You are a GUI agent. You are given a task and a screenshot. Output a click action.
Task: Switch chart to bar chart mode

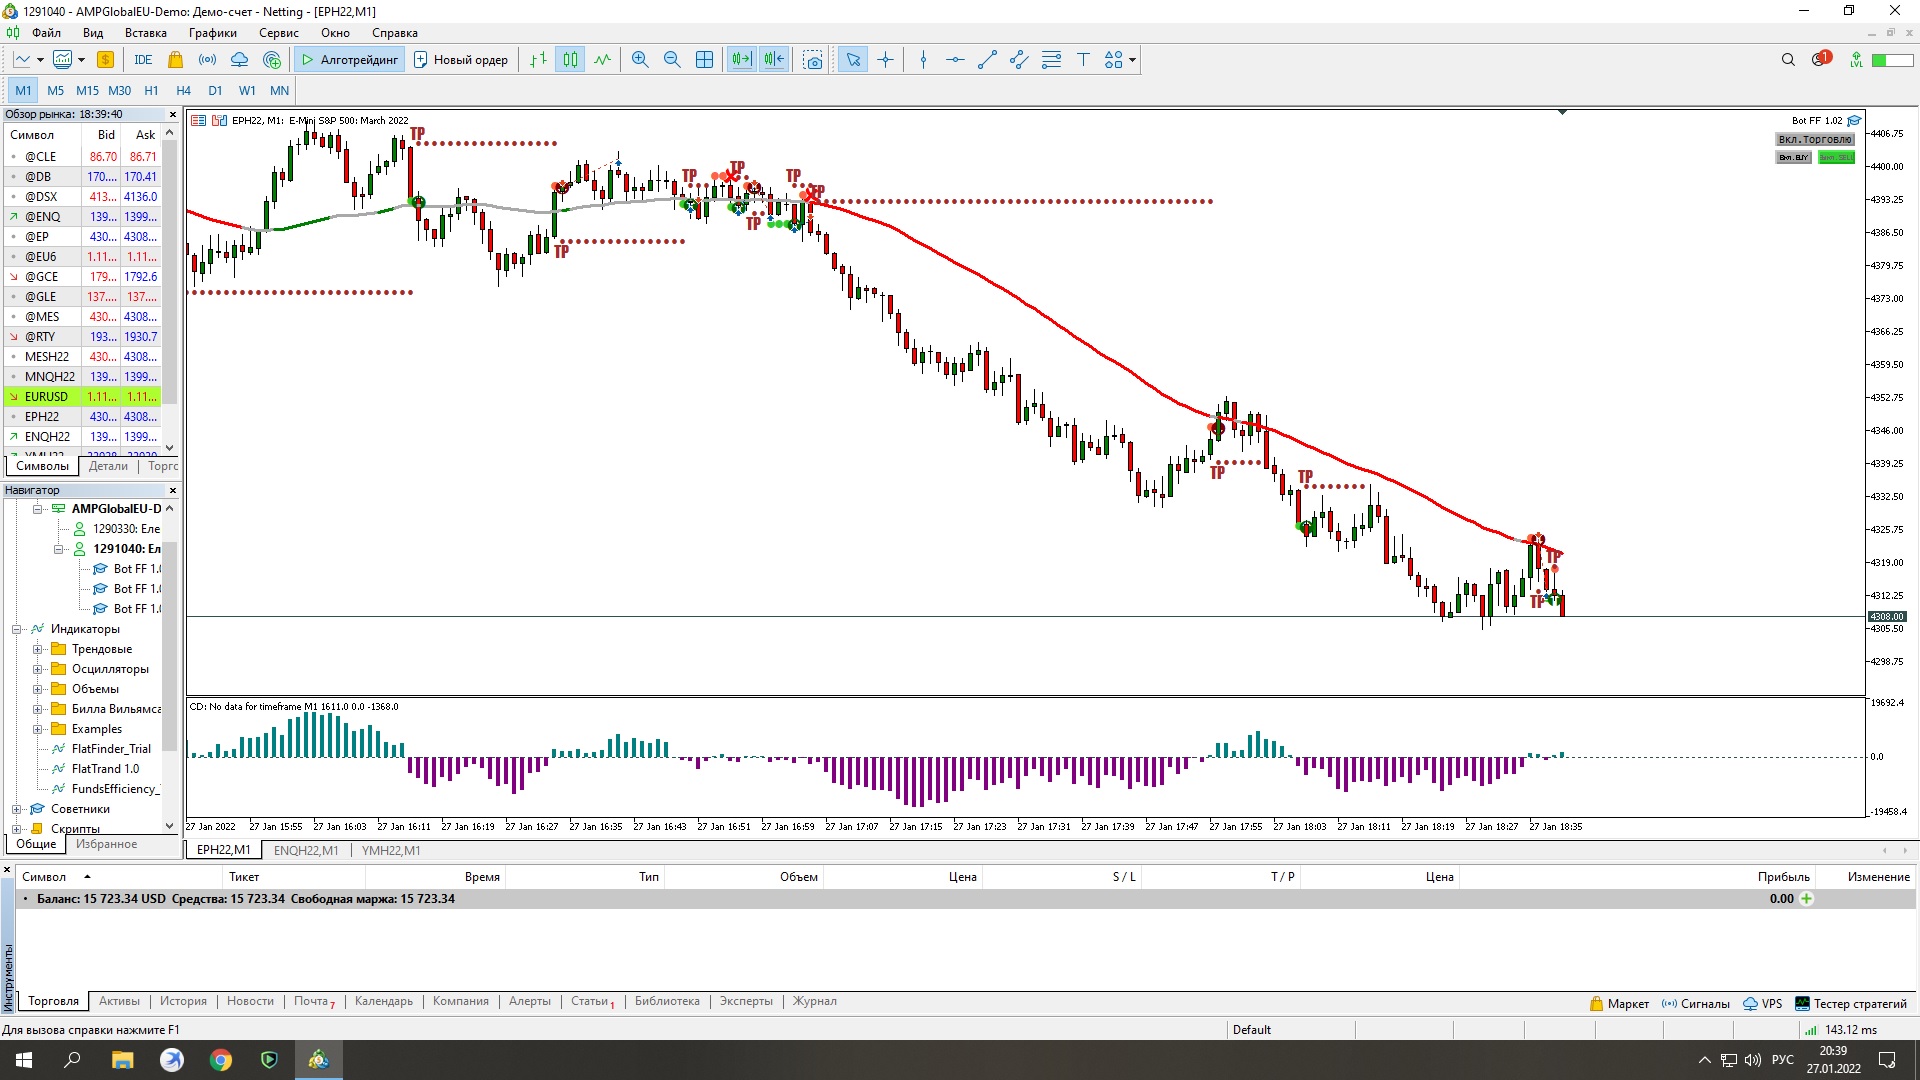click(538, 60)
